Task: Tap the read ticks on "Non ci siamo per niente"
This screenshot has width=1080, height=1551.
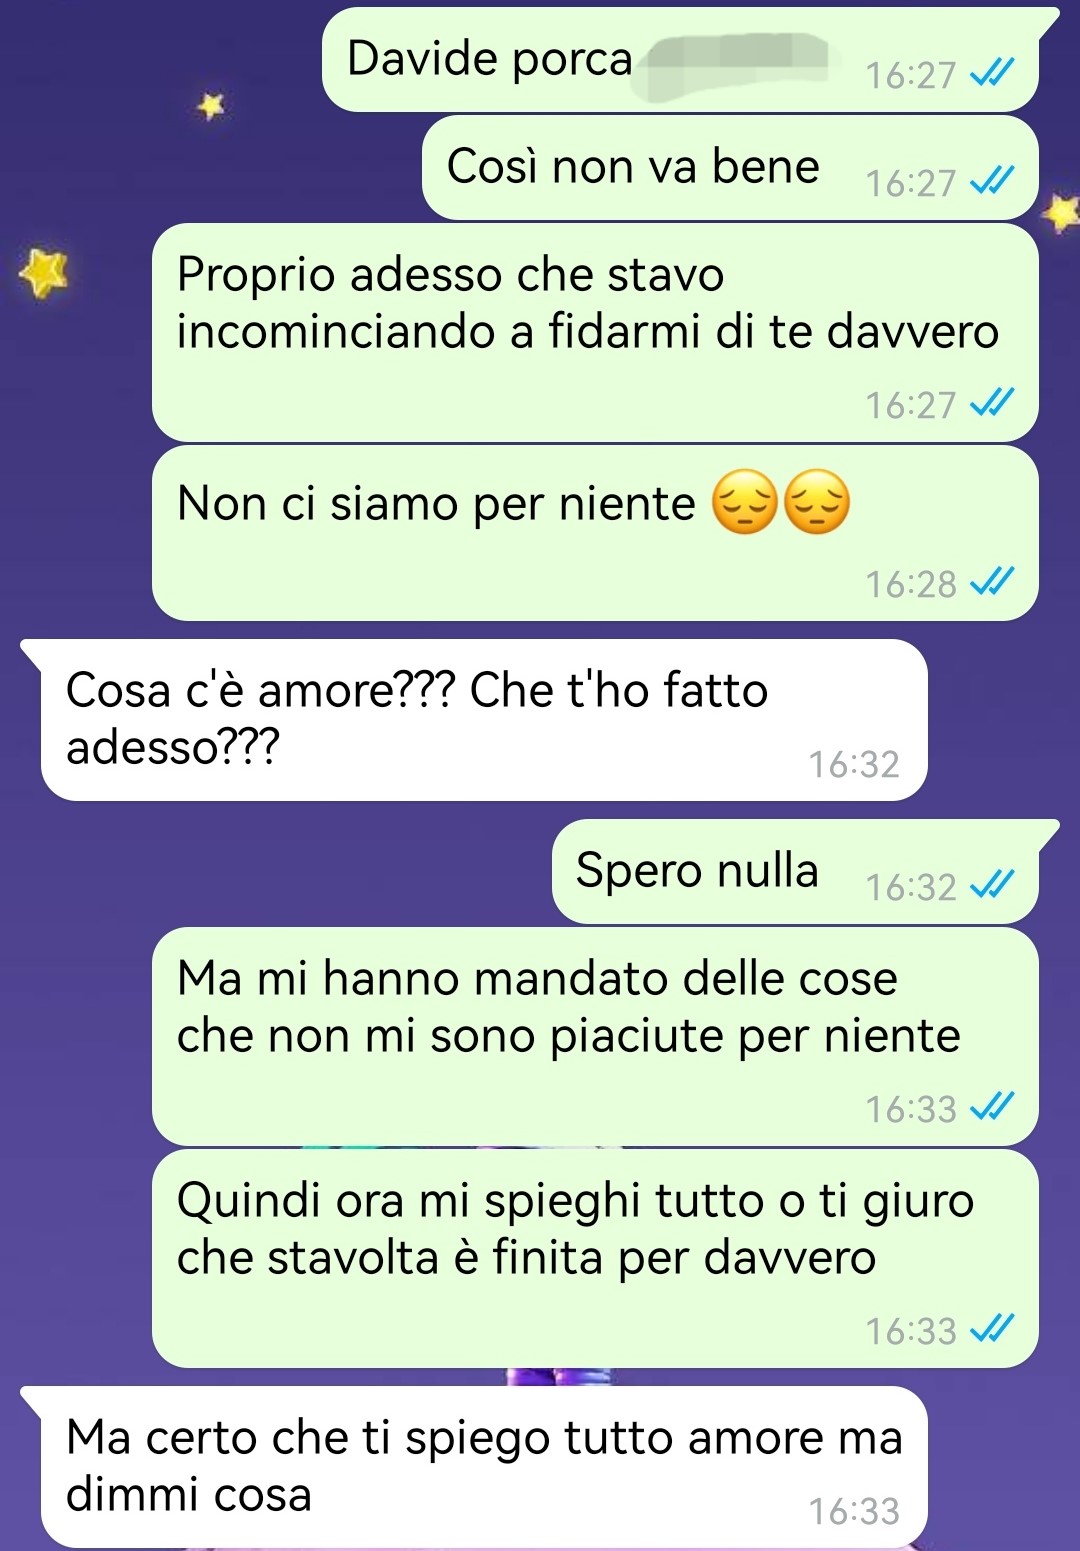Action: tap(992, 583)
